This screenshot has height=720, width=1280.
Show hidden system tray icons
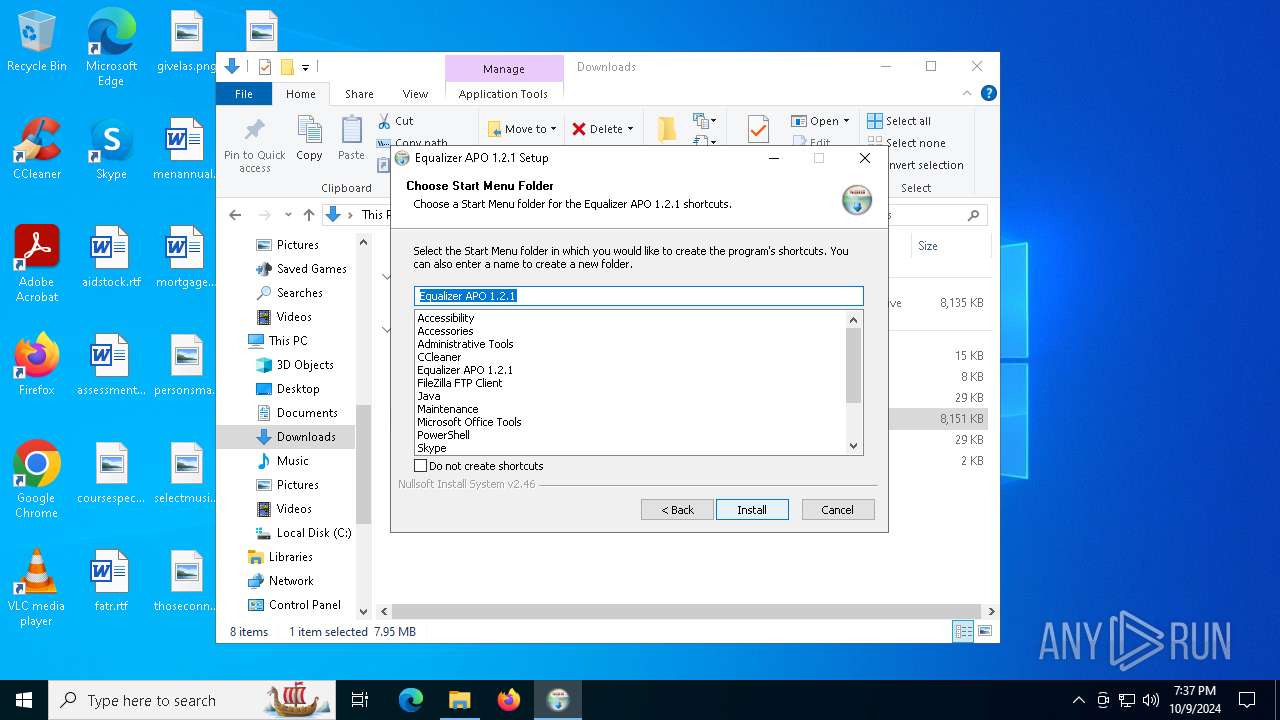coord(1078,700)
